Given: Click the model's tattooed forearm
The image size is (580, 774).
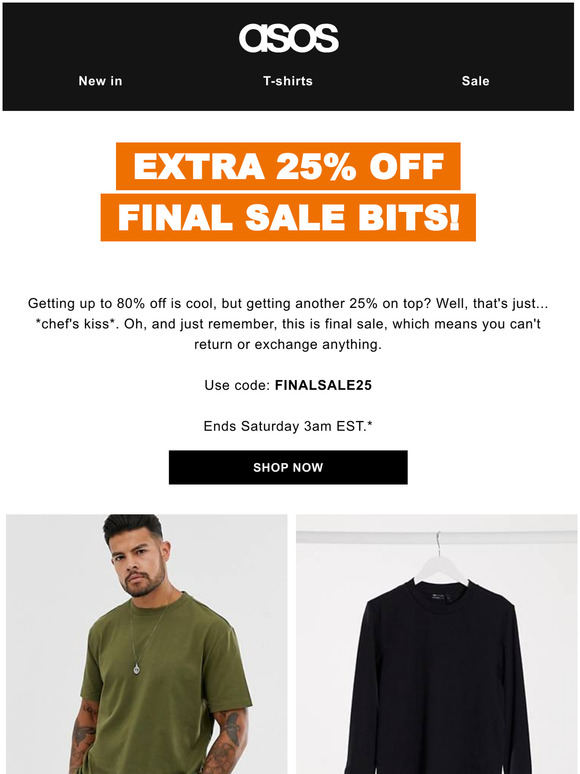Looking at the screenshot, I should tap(230, 740).
